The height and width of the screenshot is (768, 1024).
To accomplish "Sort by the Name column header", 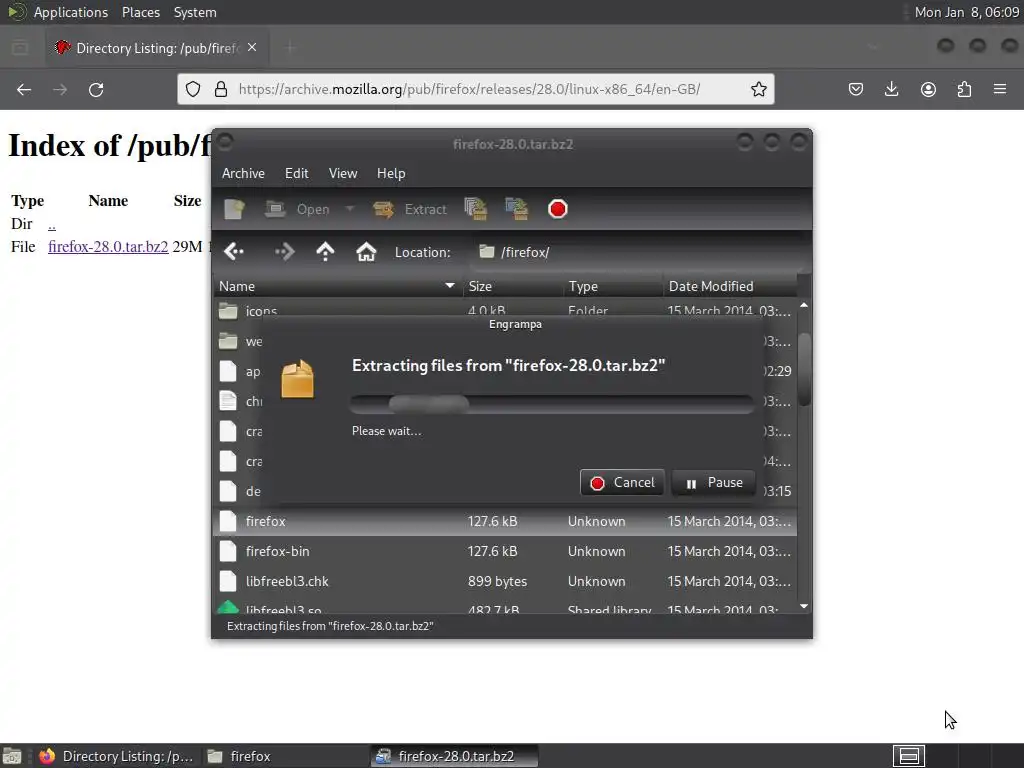I will point(337,286).
